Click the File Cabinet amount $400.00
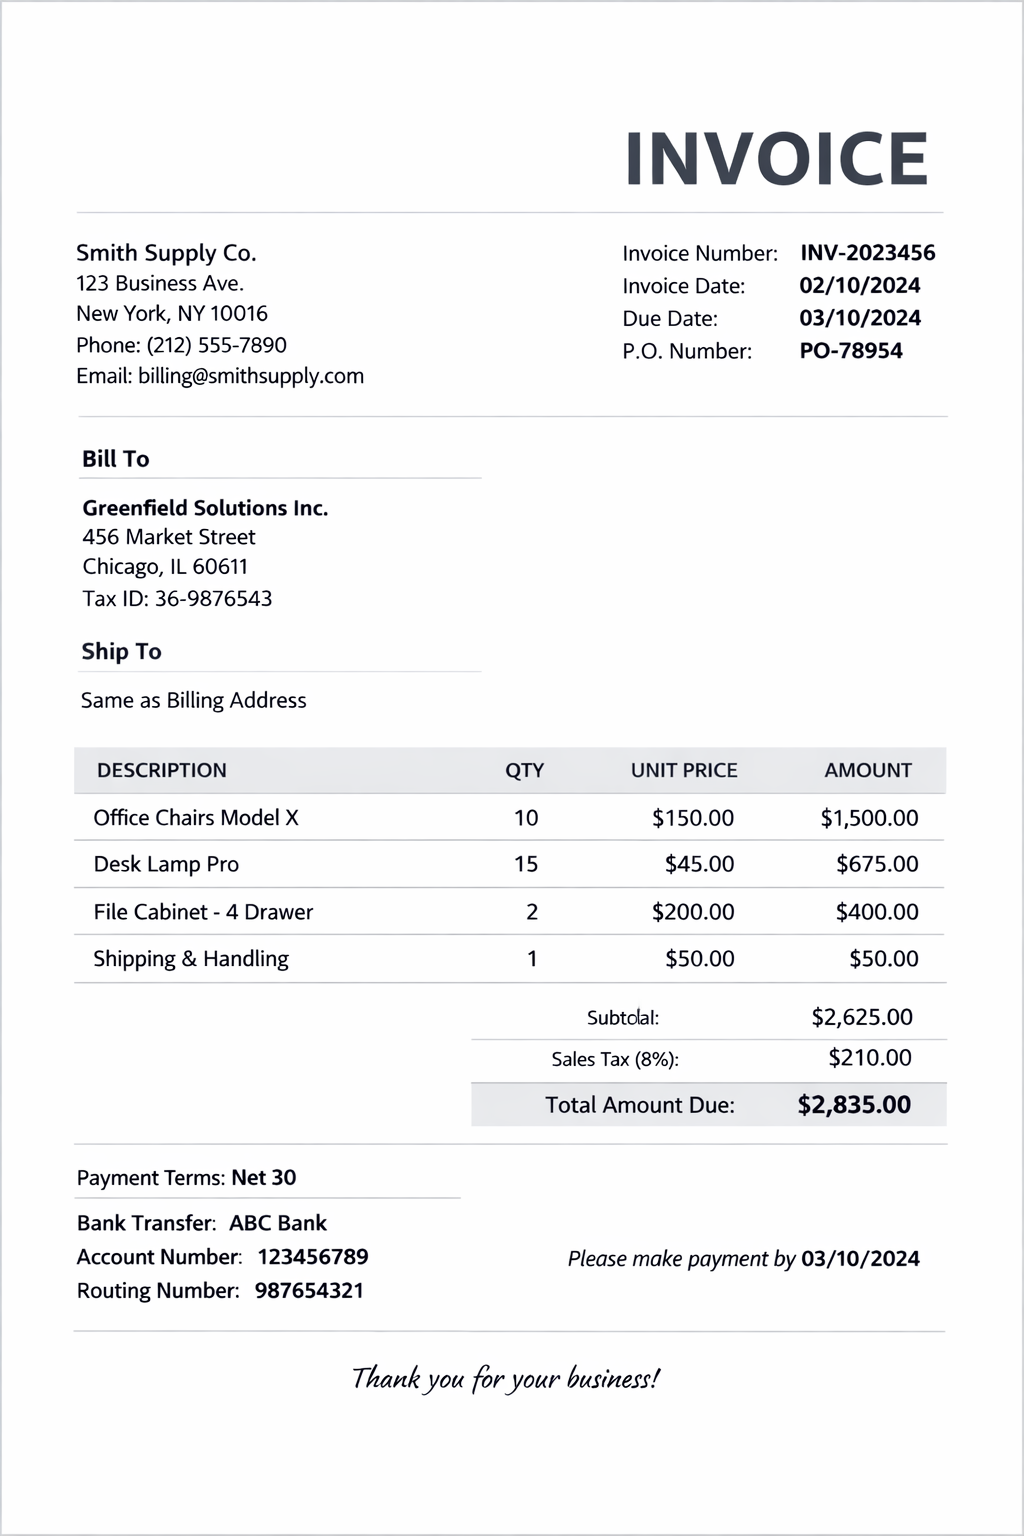1024x1536 pixels. tap(876, 912)
